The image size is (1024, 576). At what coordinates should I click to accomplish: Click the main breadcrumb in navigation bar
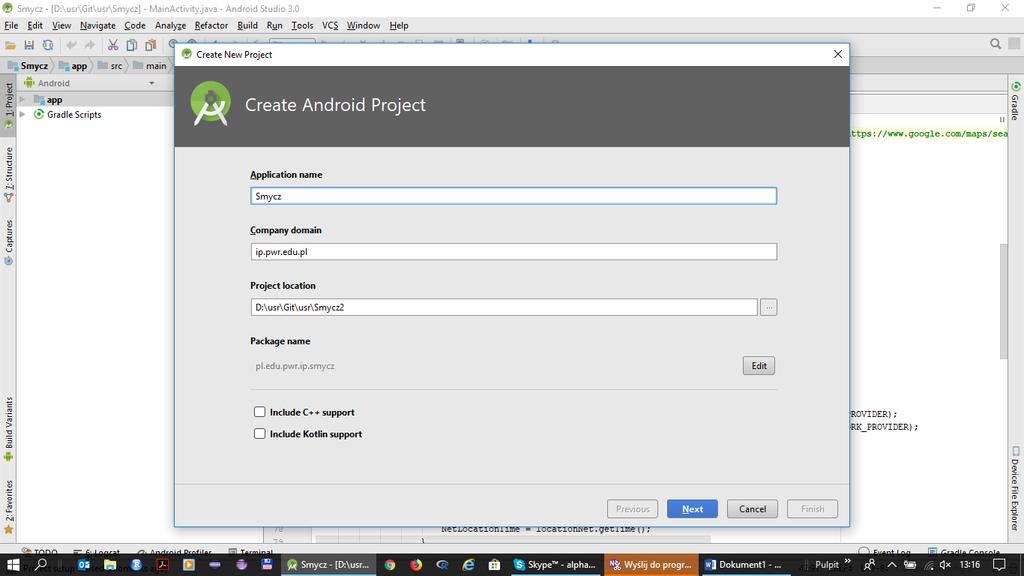[x=150, y=65]
